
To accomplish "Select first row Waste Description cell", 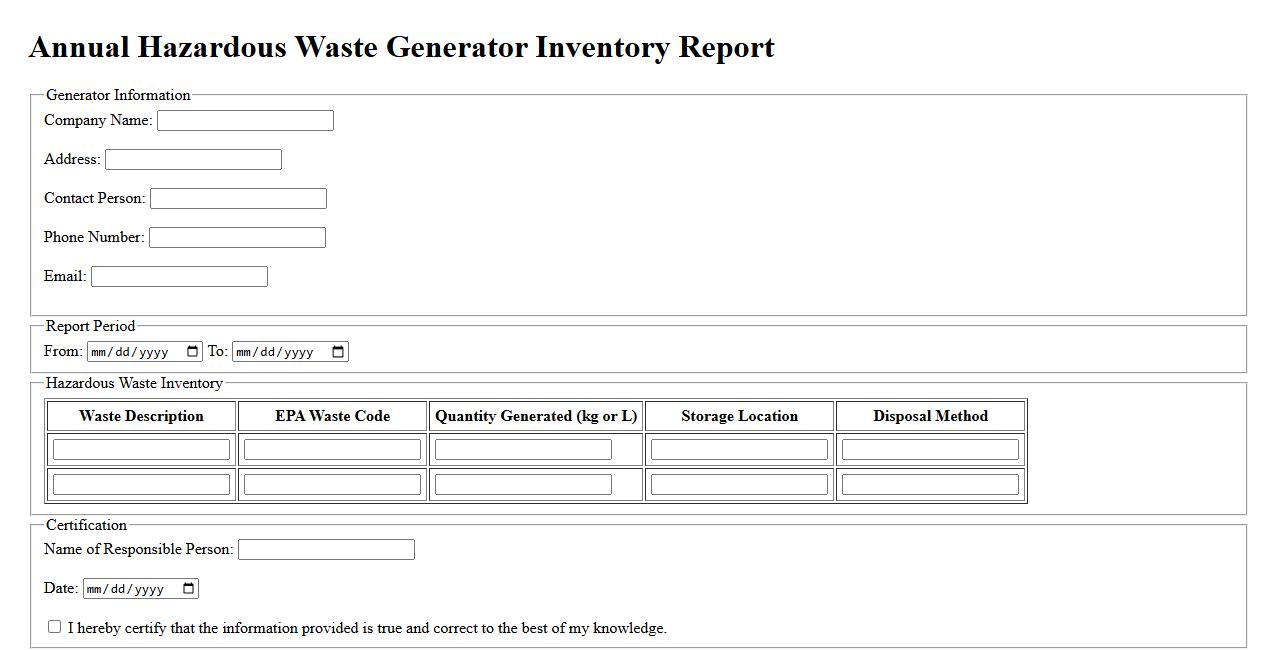I will tap(141, 450).
